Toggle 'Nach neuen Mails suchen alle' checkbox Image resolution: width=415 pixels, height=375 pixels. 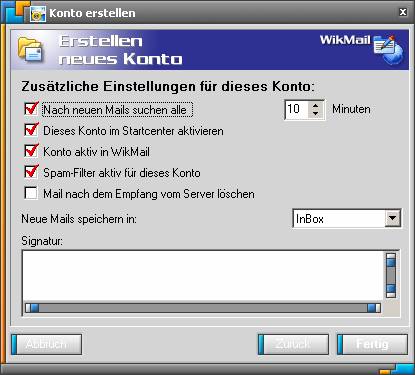point(31,109)
